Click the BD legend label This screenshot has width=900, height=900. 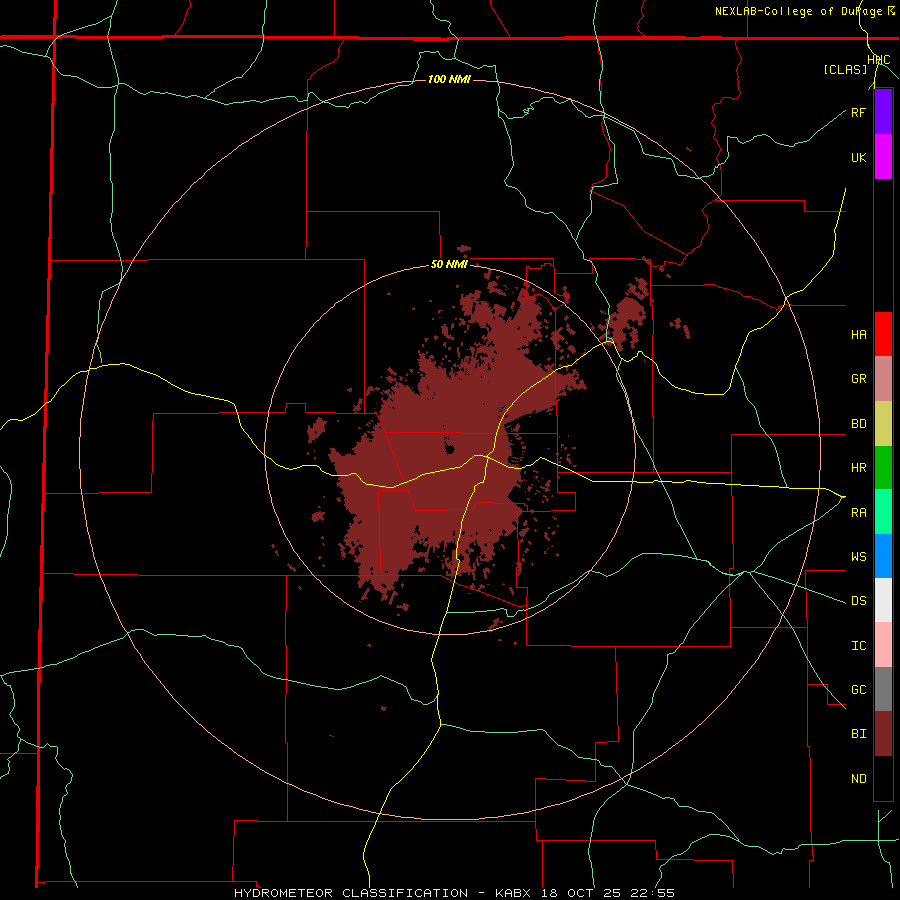858,424
